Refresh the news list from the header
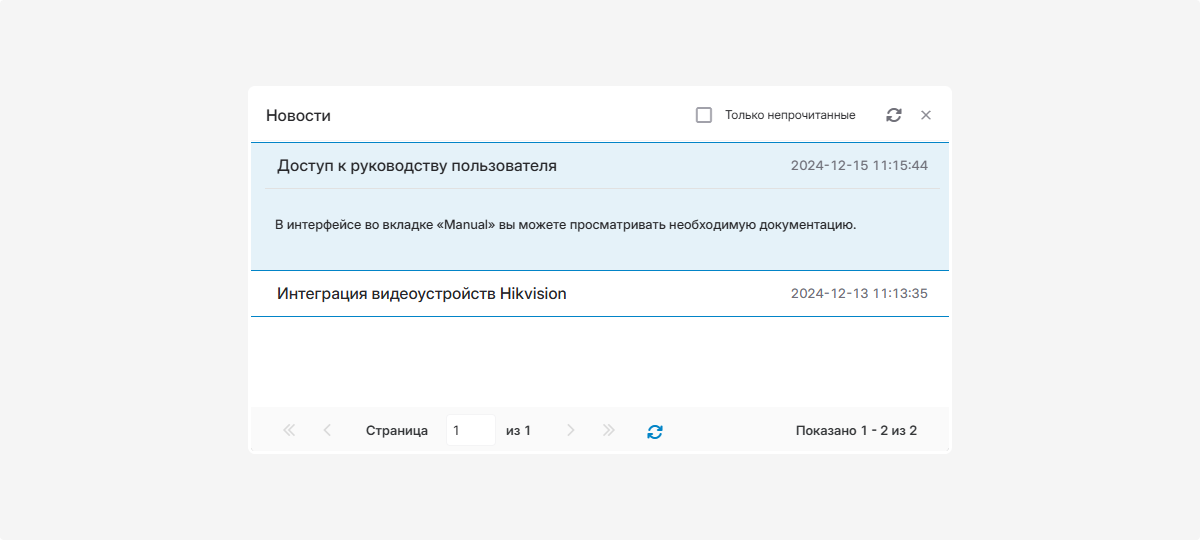 click(893, 115)
